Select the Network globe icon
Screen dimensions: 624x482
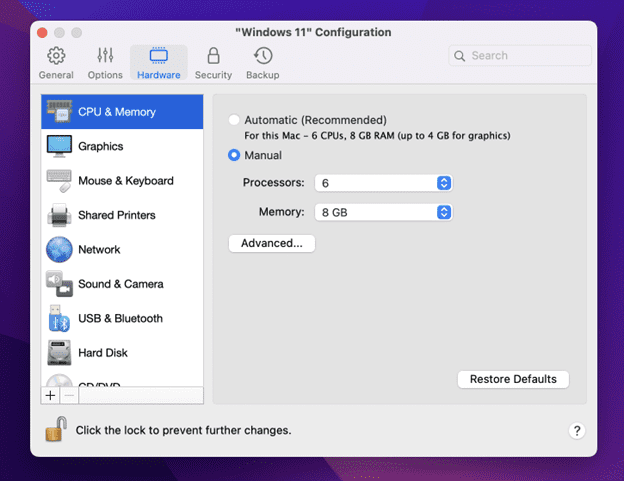pyautogui.click(x=59, y=250)
